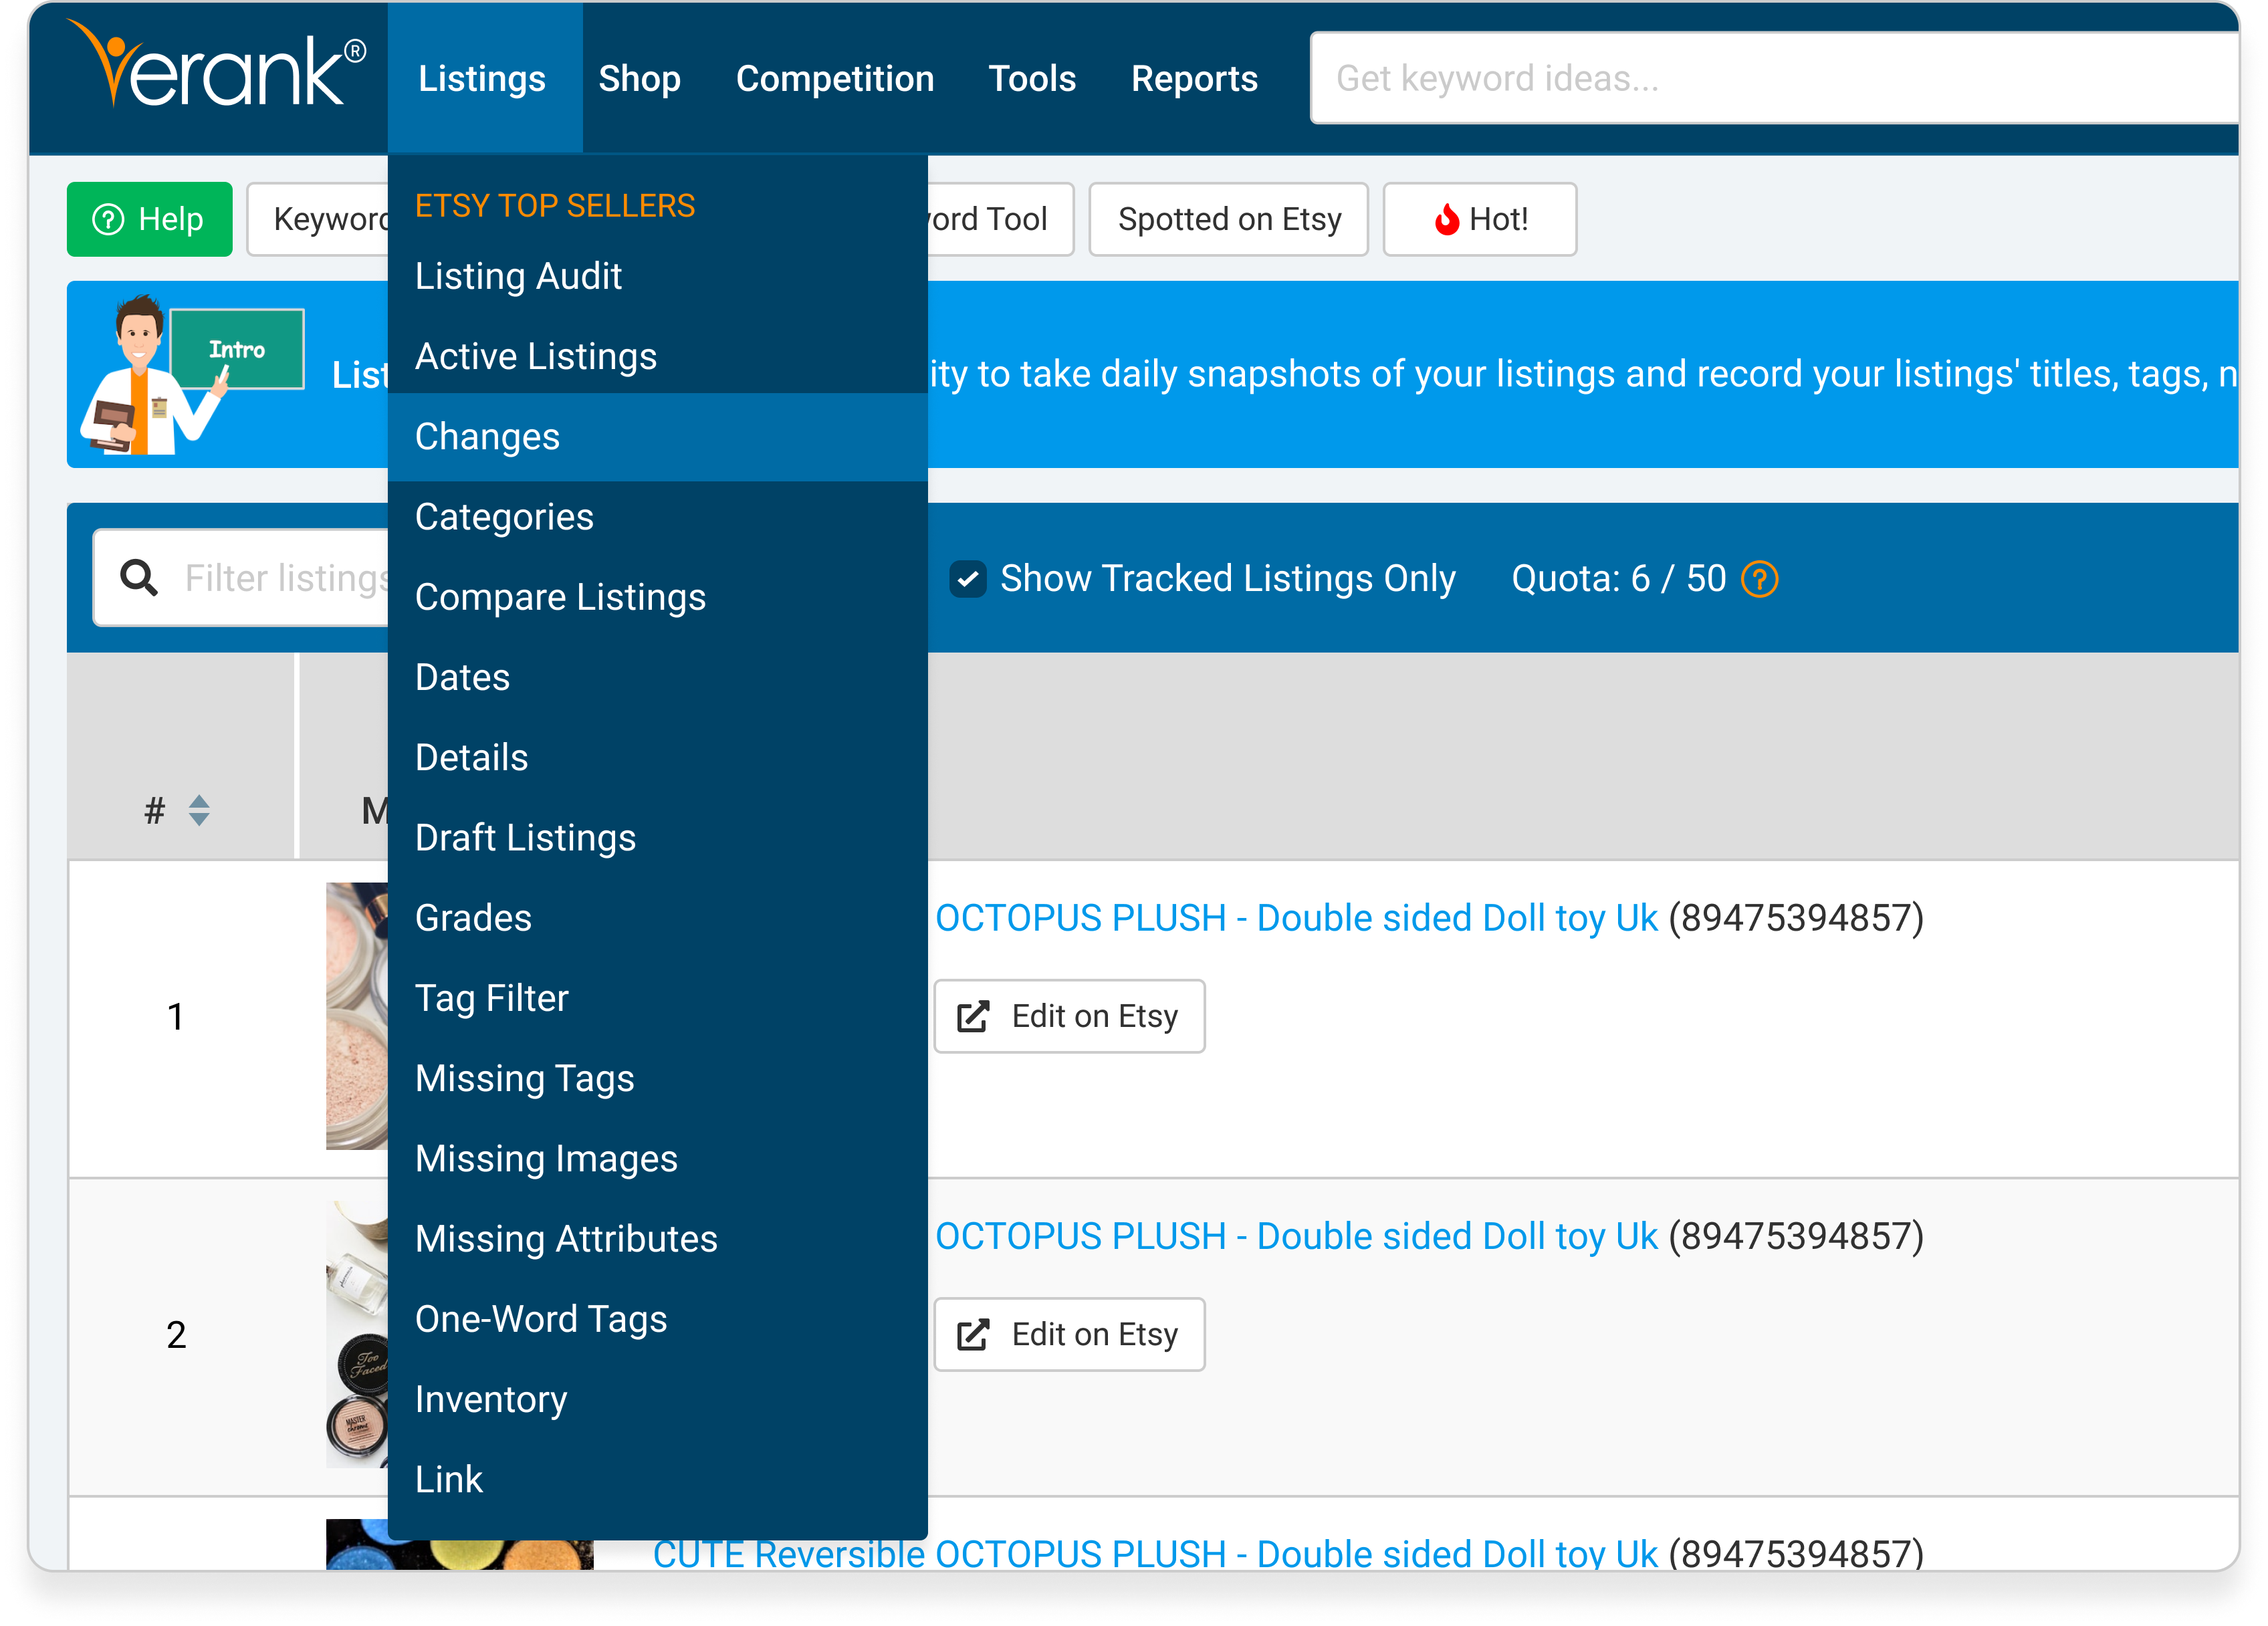Select Active Listings menu entry

(x=657, y=356)
